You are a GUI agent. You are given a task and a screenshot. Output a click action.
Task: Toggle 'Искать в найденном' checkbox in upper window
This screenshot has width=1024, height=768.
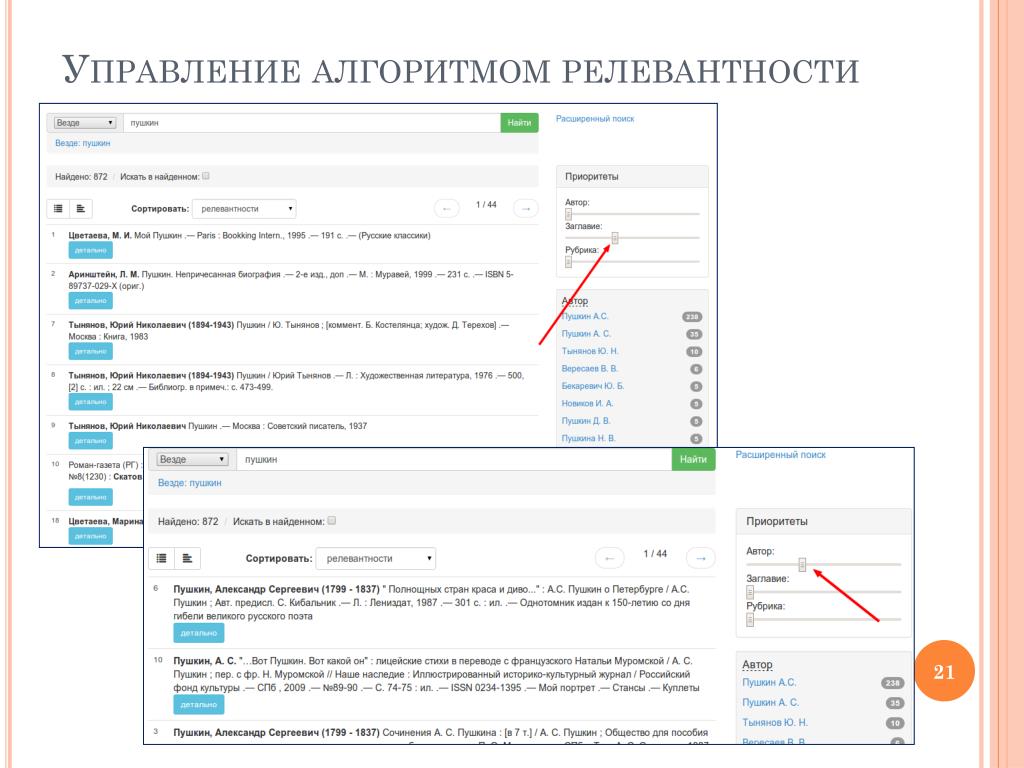[206, 176]
